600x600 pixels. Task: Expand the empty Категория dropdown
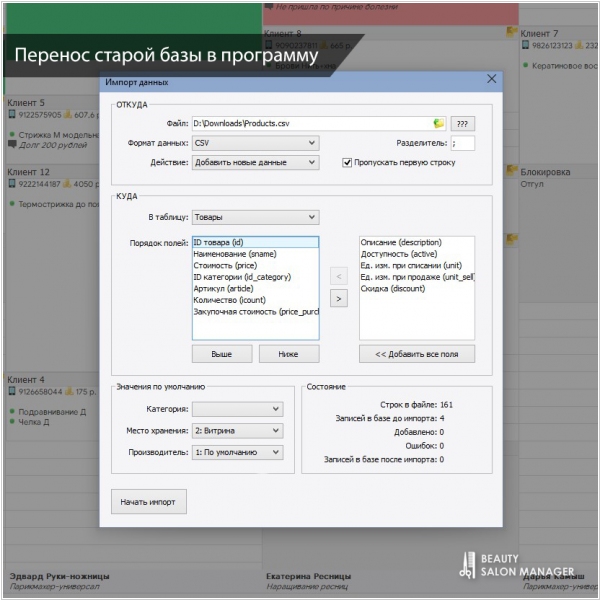237,409
